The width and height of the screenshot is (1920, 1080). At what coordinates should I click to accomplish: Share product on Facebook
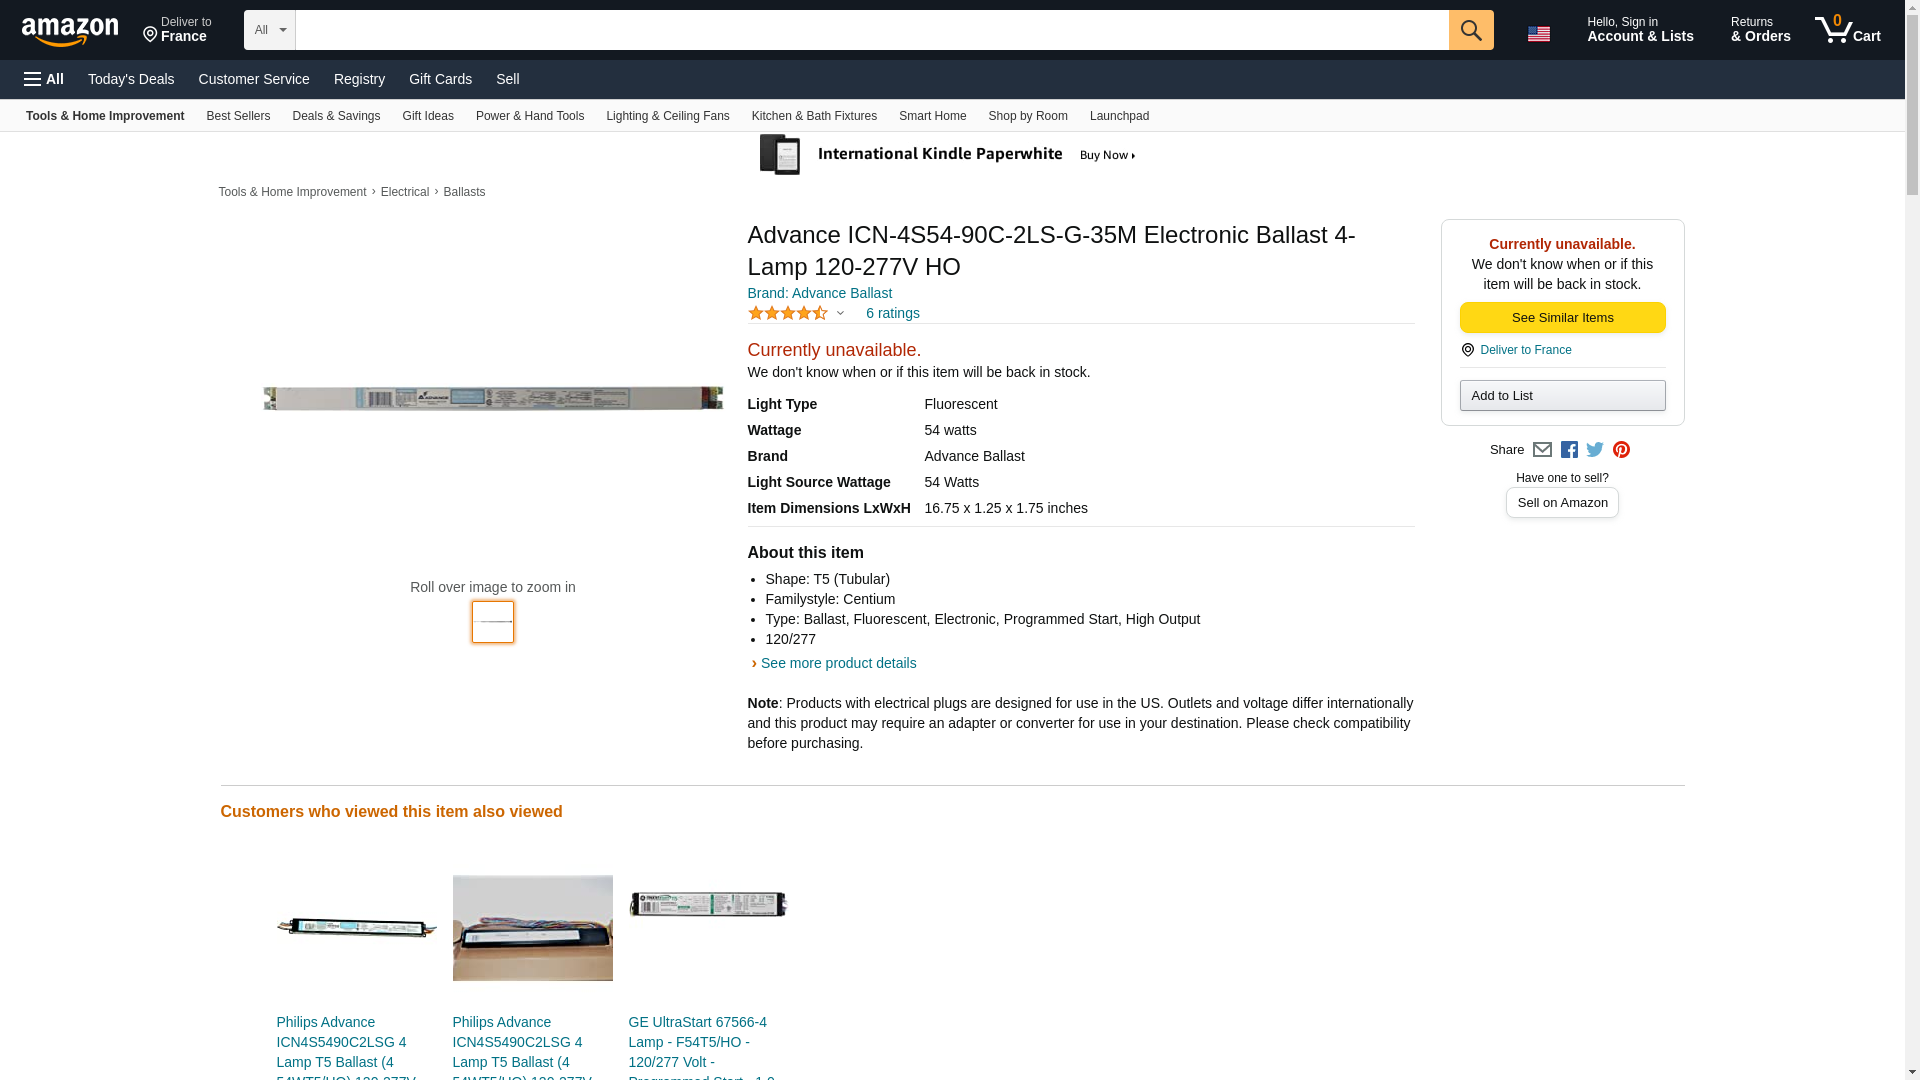1569,450
